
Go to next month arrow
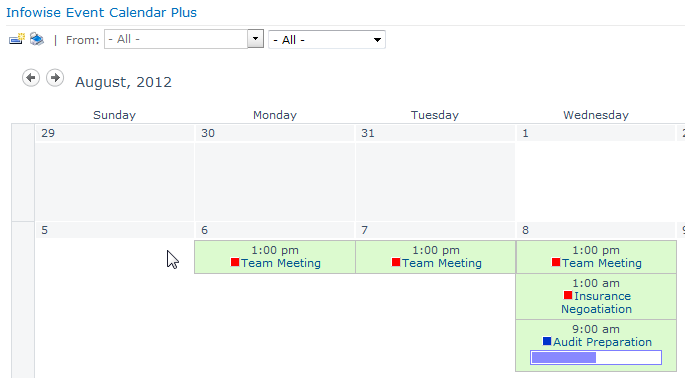[x=55, y=78]
